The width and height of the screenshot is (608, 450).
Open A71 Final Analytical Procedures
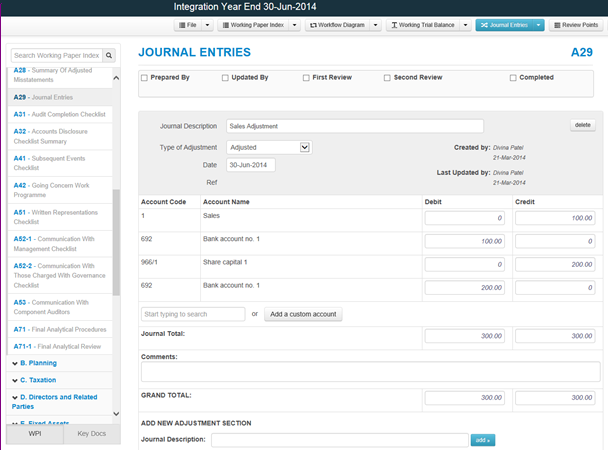pyautogui.click(x=60, y=329)
